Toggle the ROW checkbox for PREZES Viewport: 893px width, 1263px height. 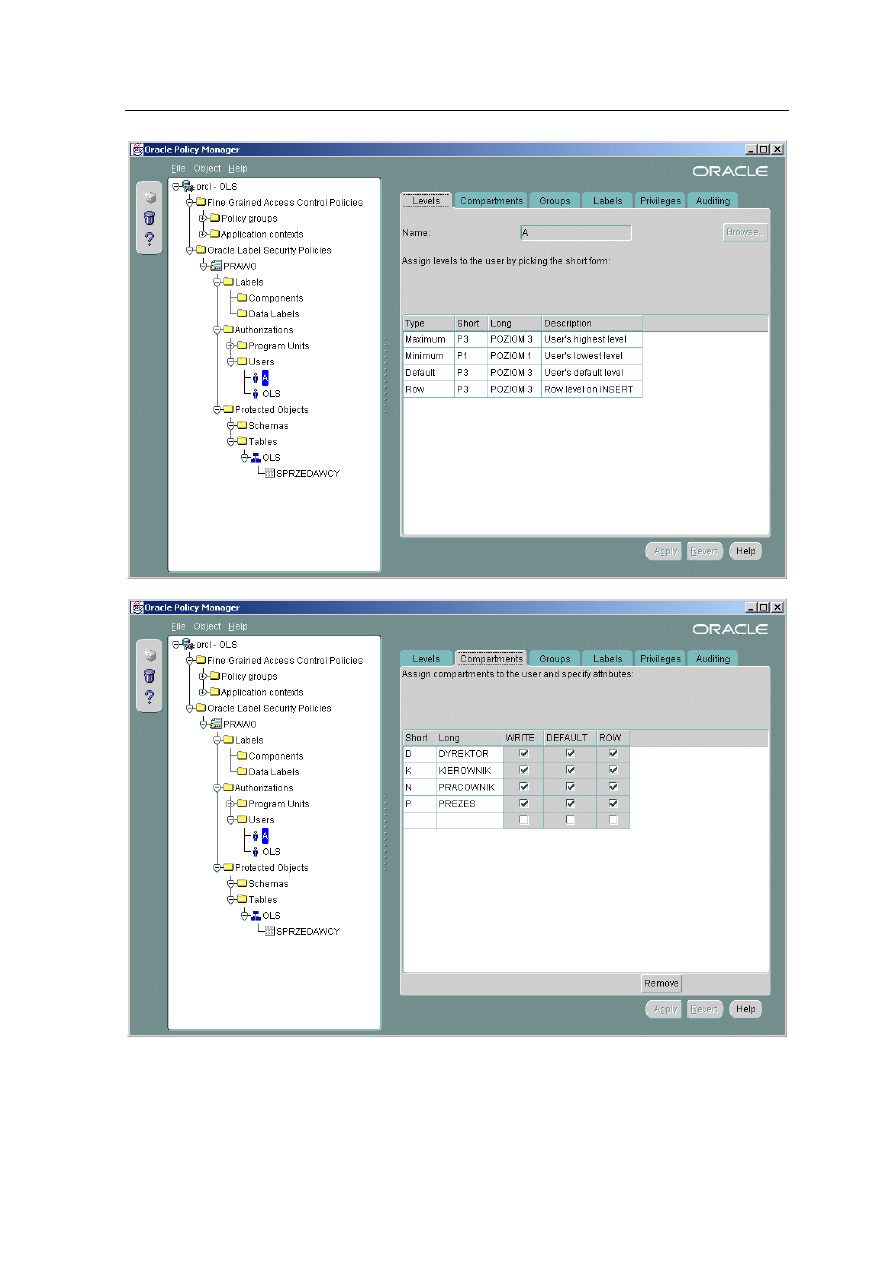click(x=613, y=803)
